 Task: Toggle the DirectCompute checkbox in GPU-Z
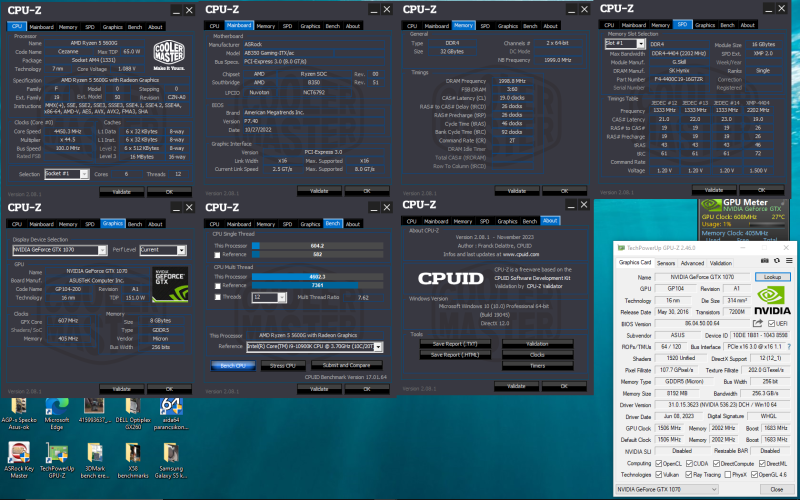tap(716, 463)
